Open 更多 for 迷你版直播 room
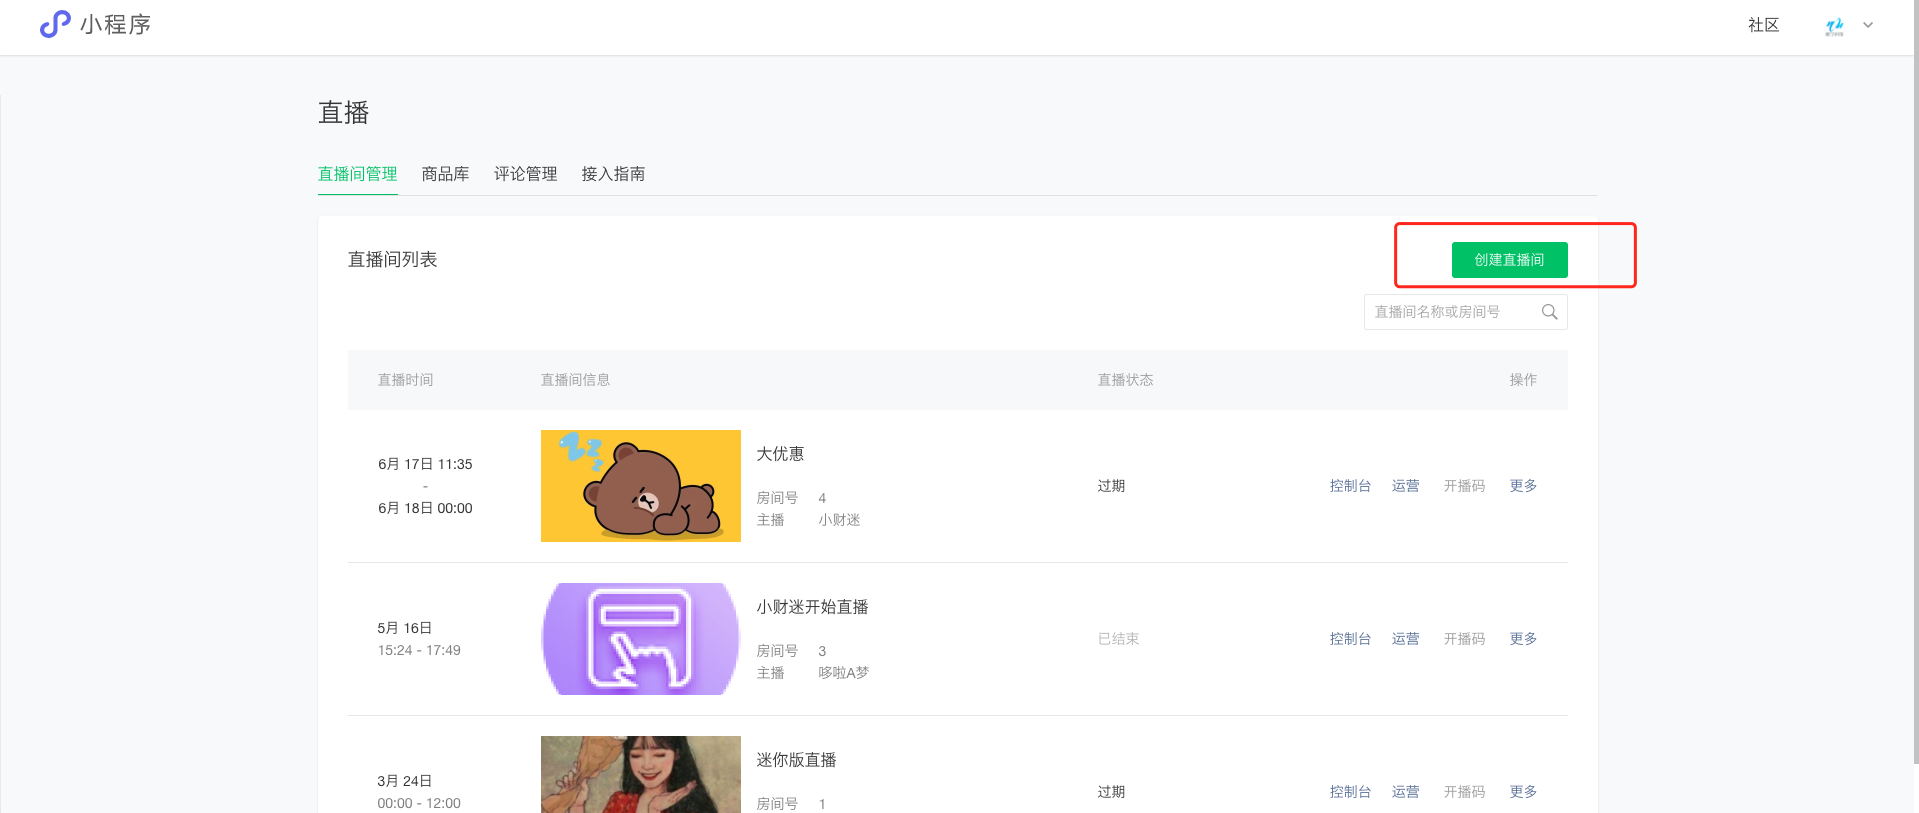 (x=1523, y=792)
